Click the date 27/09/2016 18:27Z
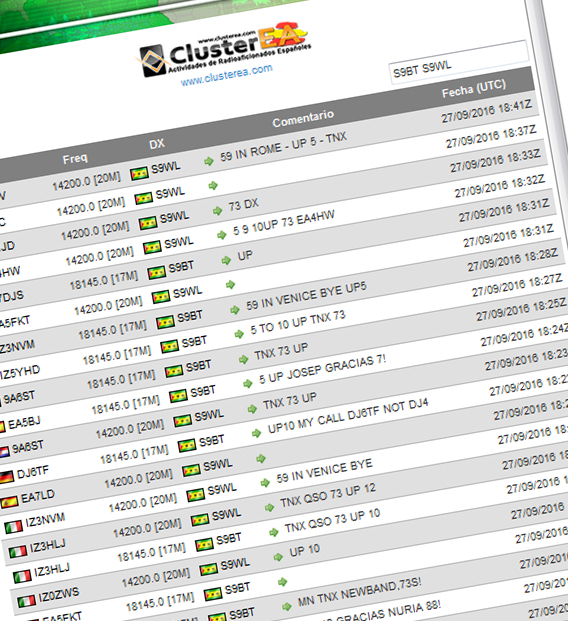Screen dimensions: 568x621 click(517, 285)
